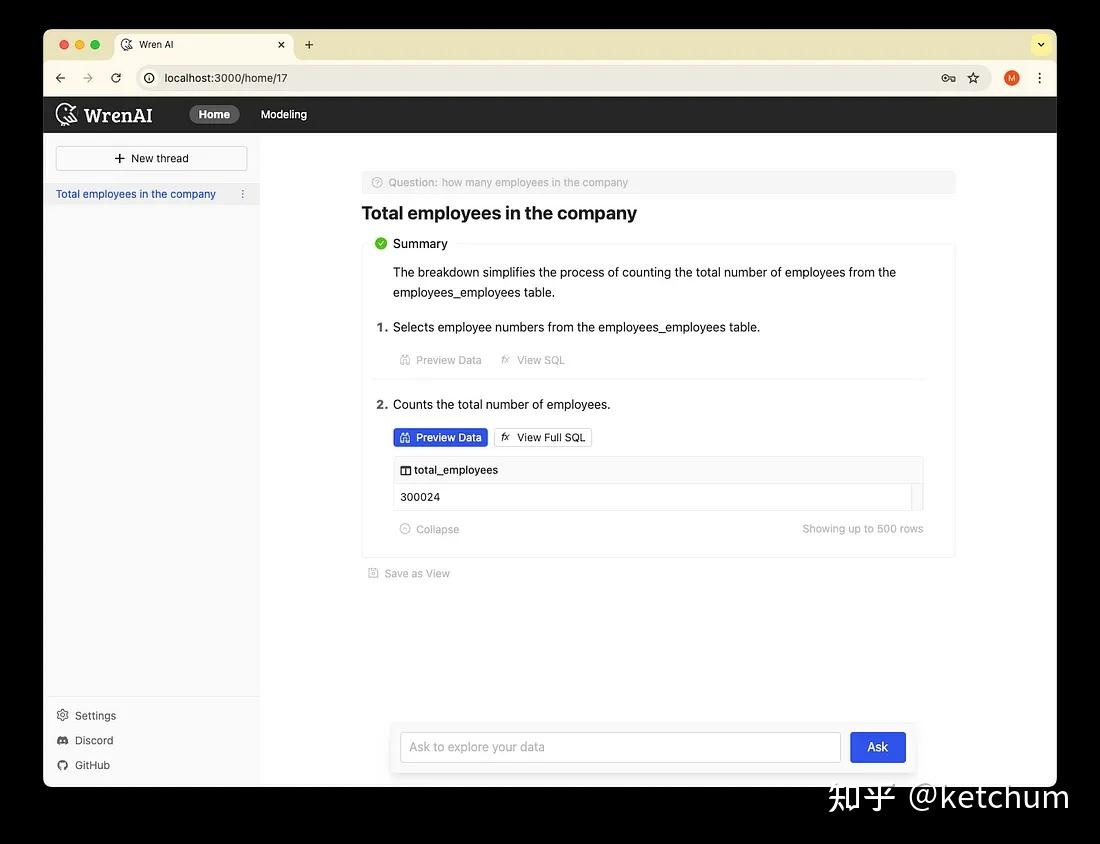Image resolution: width=1100 pixels, height=844 pixels.
Task: Toggle Preview Data for step 2
Action: [440, 437]
